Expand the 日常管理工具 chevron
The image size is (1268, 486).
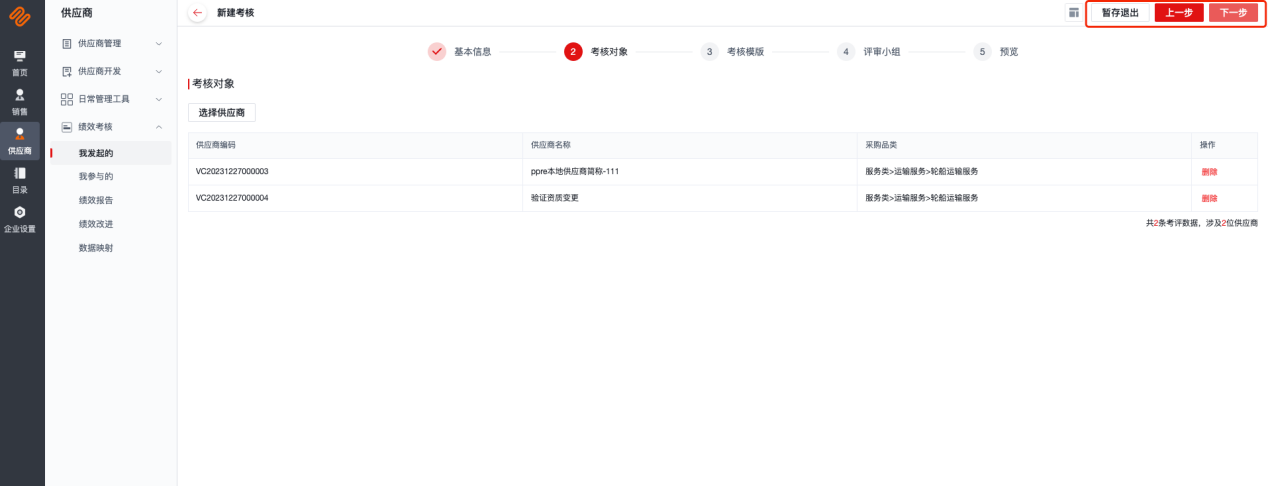(x=159, y=99)
